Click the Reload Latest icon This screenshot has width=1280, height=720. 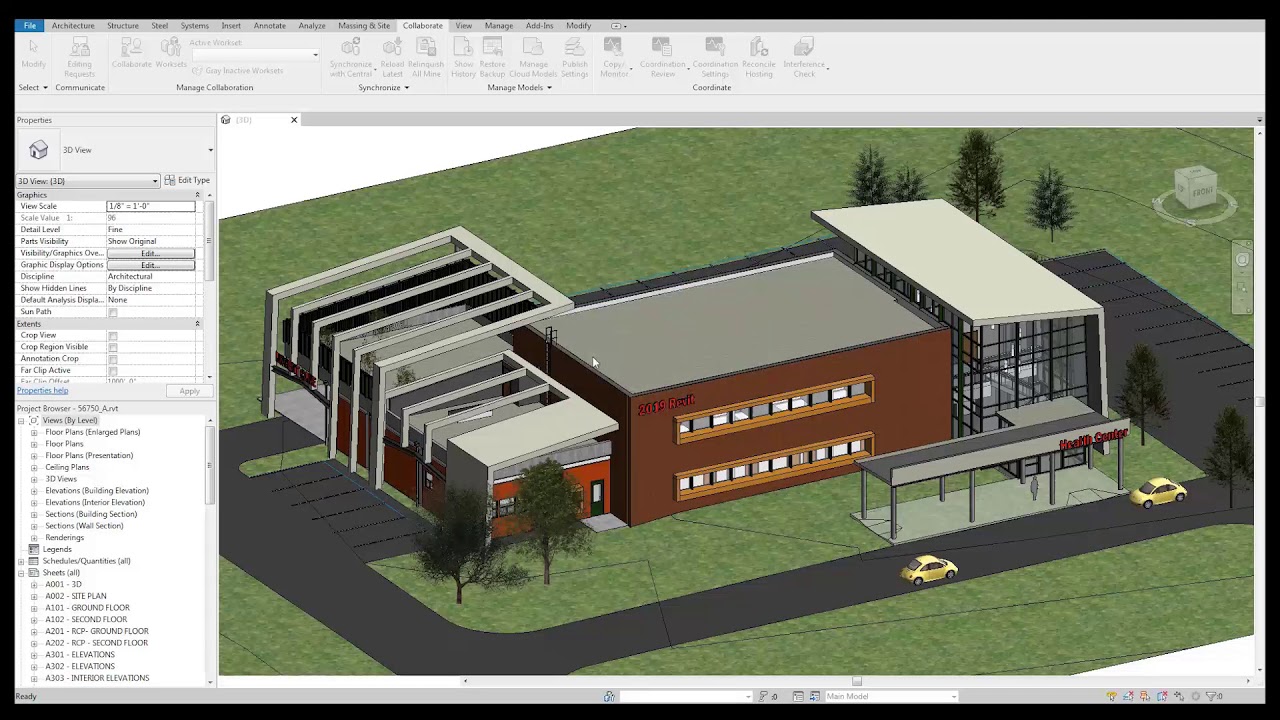tap(392, 48)
